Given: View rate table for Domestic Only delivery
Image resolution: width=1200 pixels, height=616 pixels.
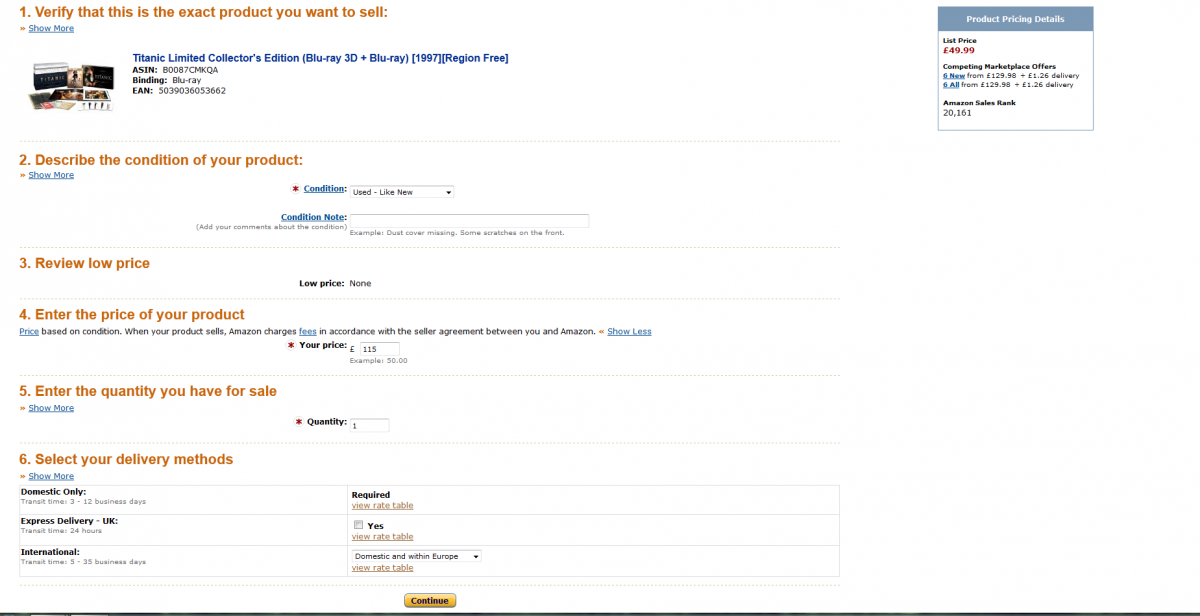Looking at the screenshot, I should coord(382,505).
